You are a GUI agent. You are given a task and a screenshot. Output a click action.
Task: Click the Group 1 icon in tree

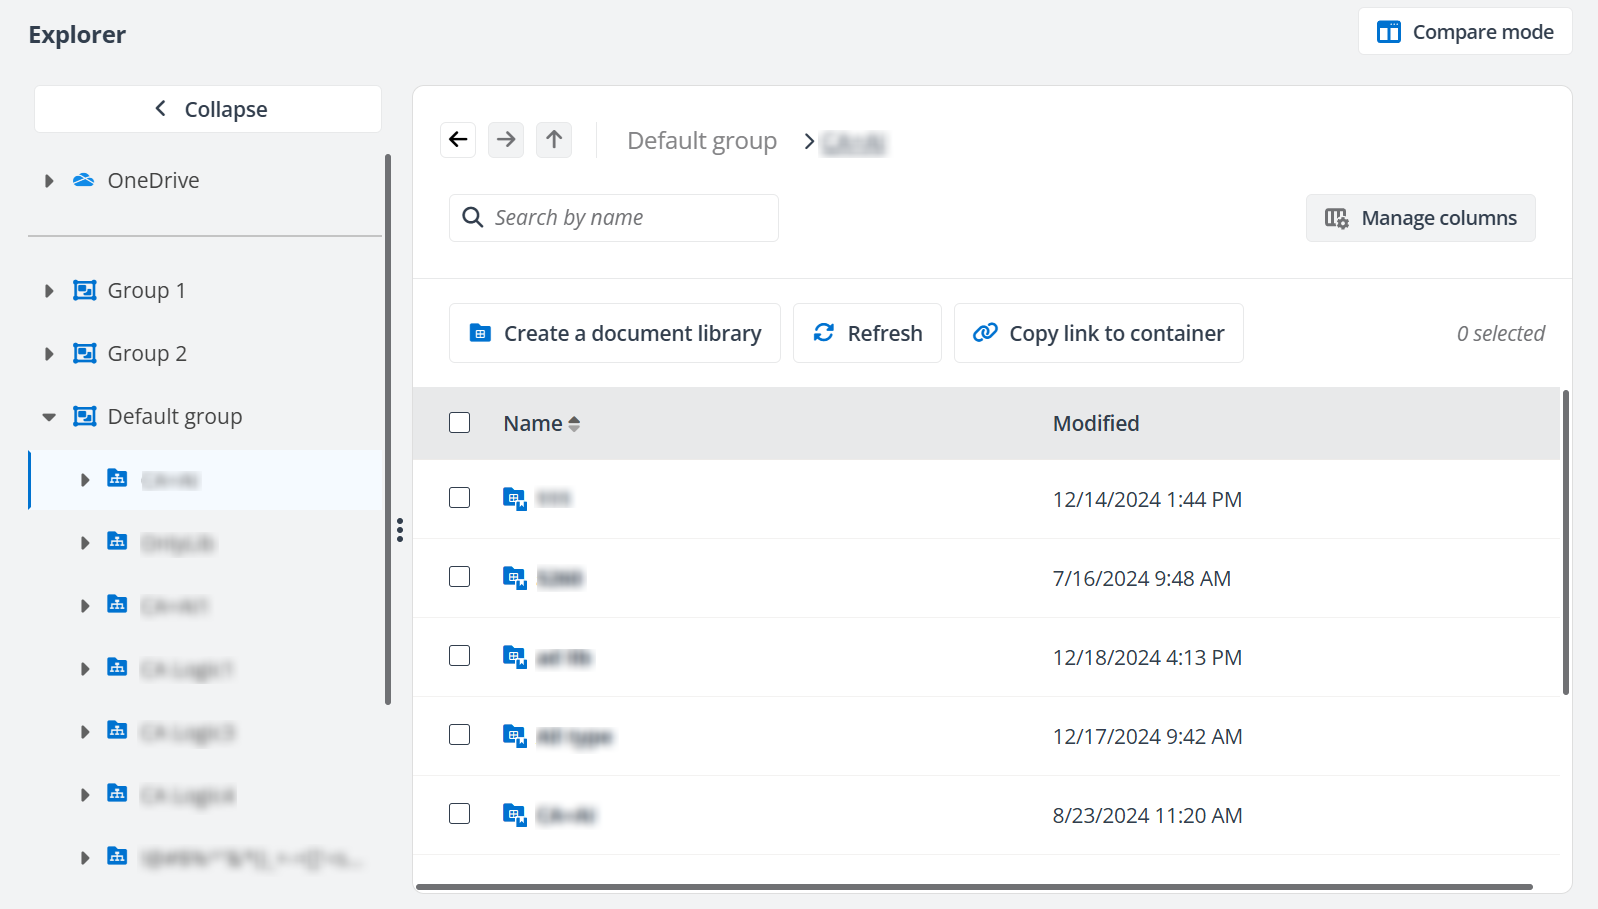pyautogui.click(x=85, y=291)
